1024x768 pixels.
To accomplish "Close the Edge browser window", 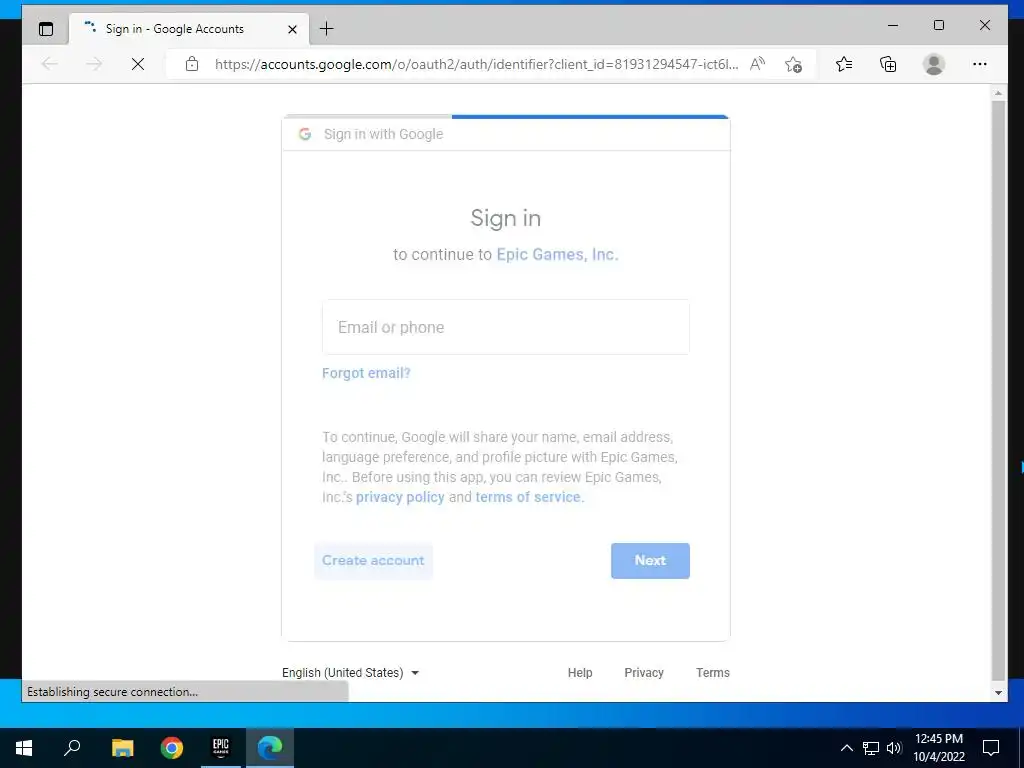I will (985, 25).
